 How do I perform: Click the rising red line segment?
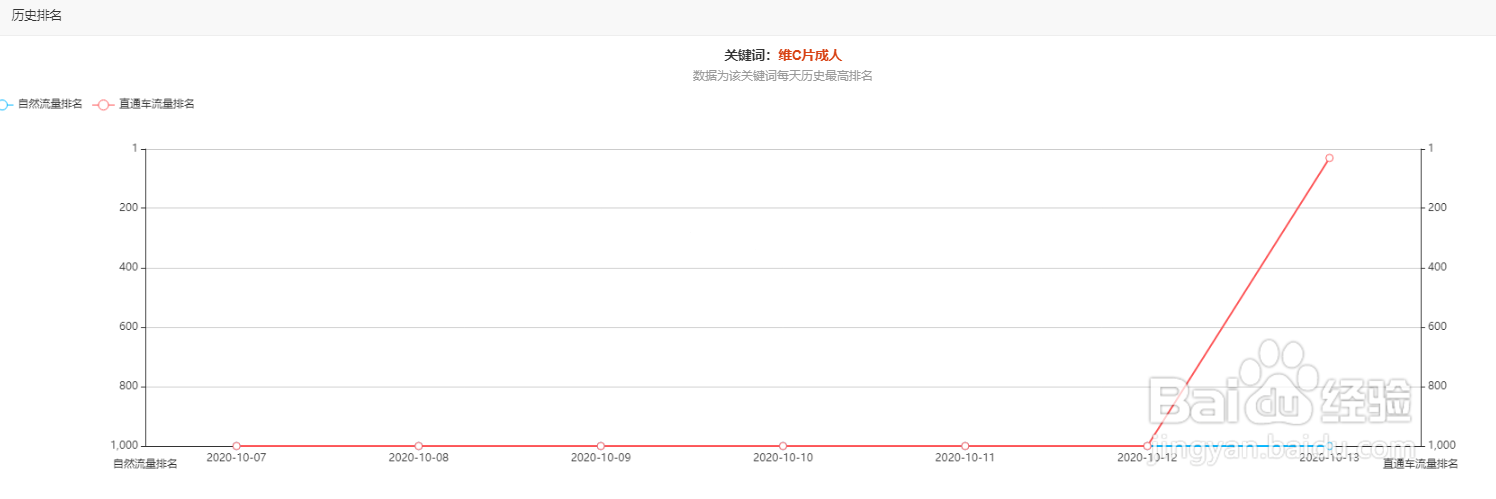tap(1238, 302)
